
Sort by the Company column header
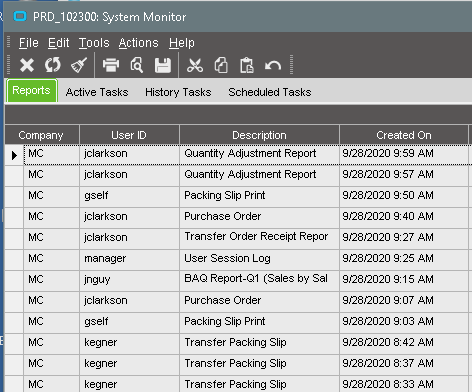[42, 135]
